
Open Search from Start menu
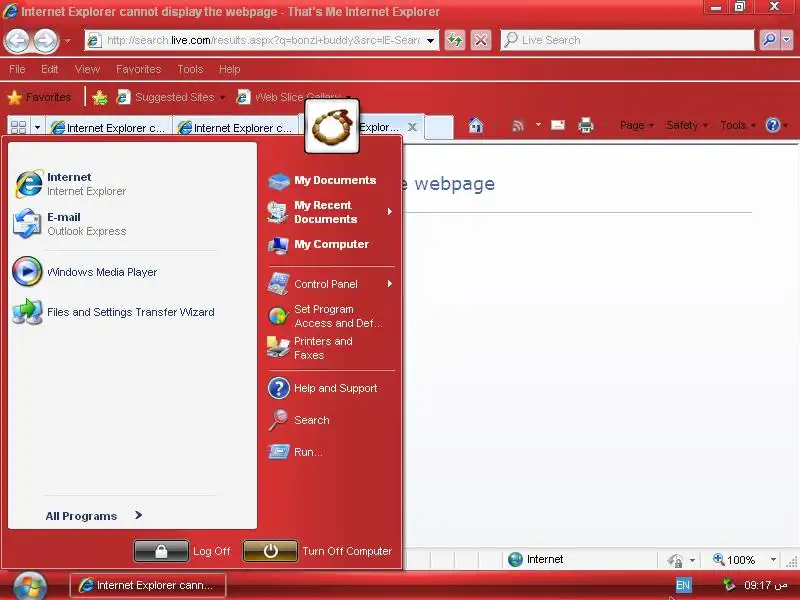pyautogui.click(x=331, y=420)
